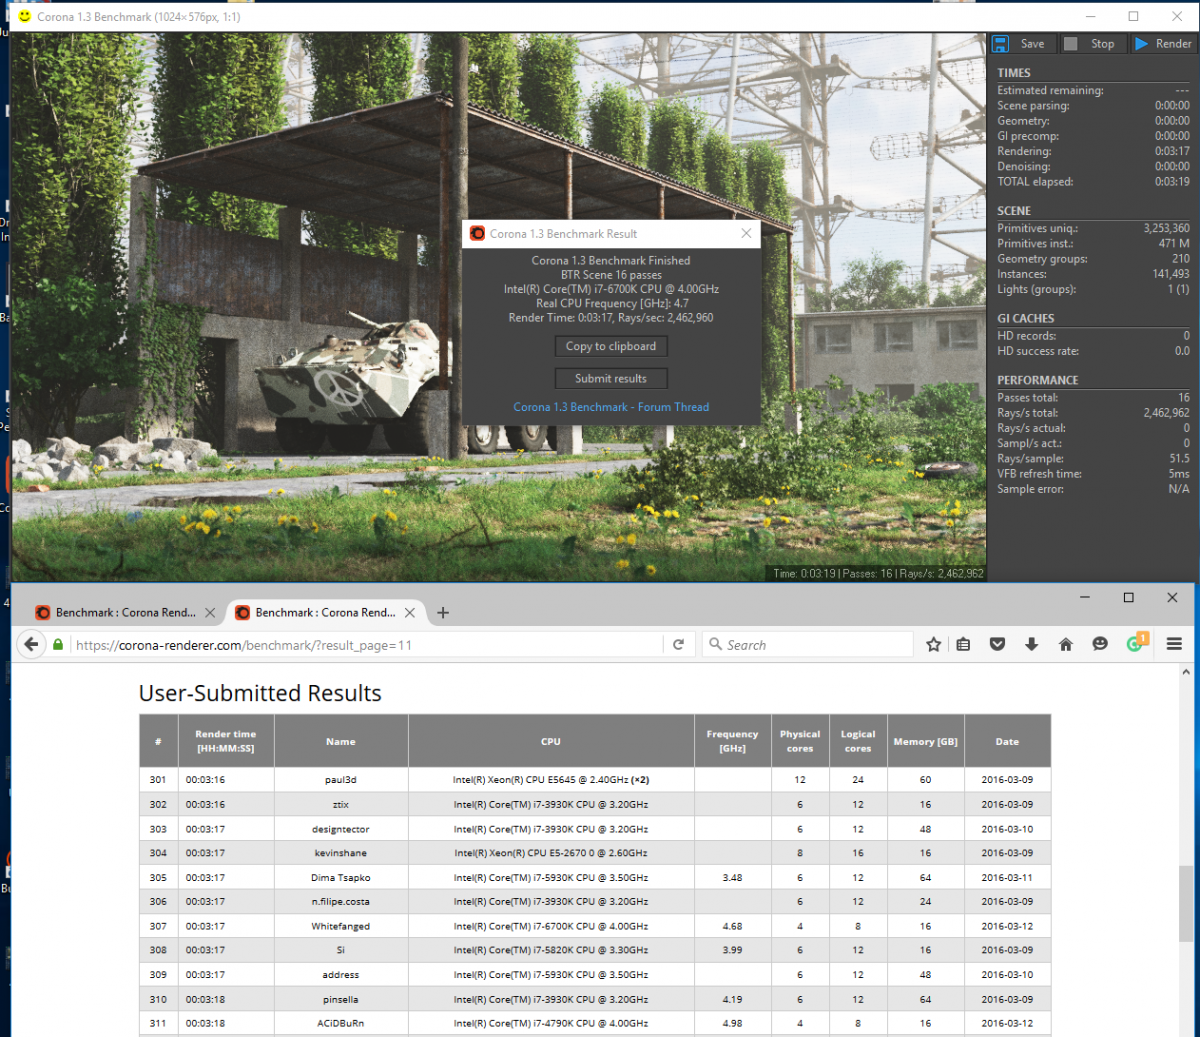The width and height of the screenshot is (1200, 1037).
Task: Open Corona 1.3 Benchmark Forum Thread link
Action: coord(611,407)
